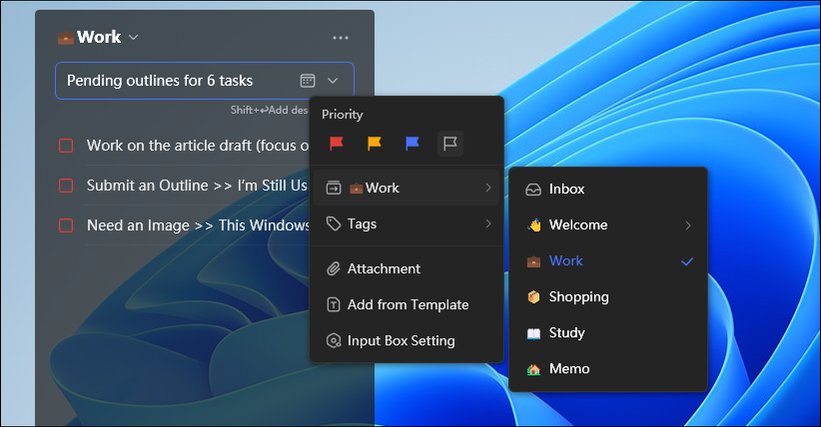Image resolution: width=821 pixels, height=427 pixels.
Task: Expand the Work list title dropdown
Action: pos(134,38)
